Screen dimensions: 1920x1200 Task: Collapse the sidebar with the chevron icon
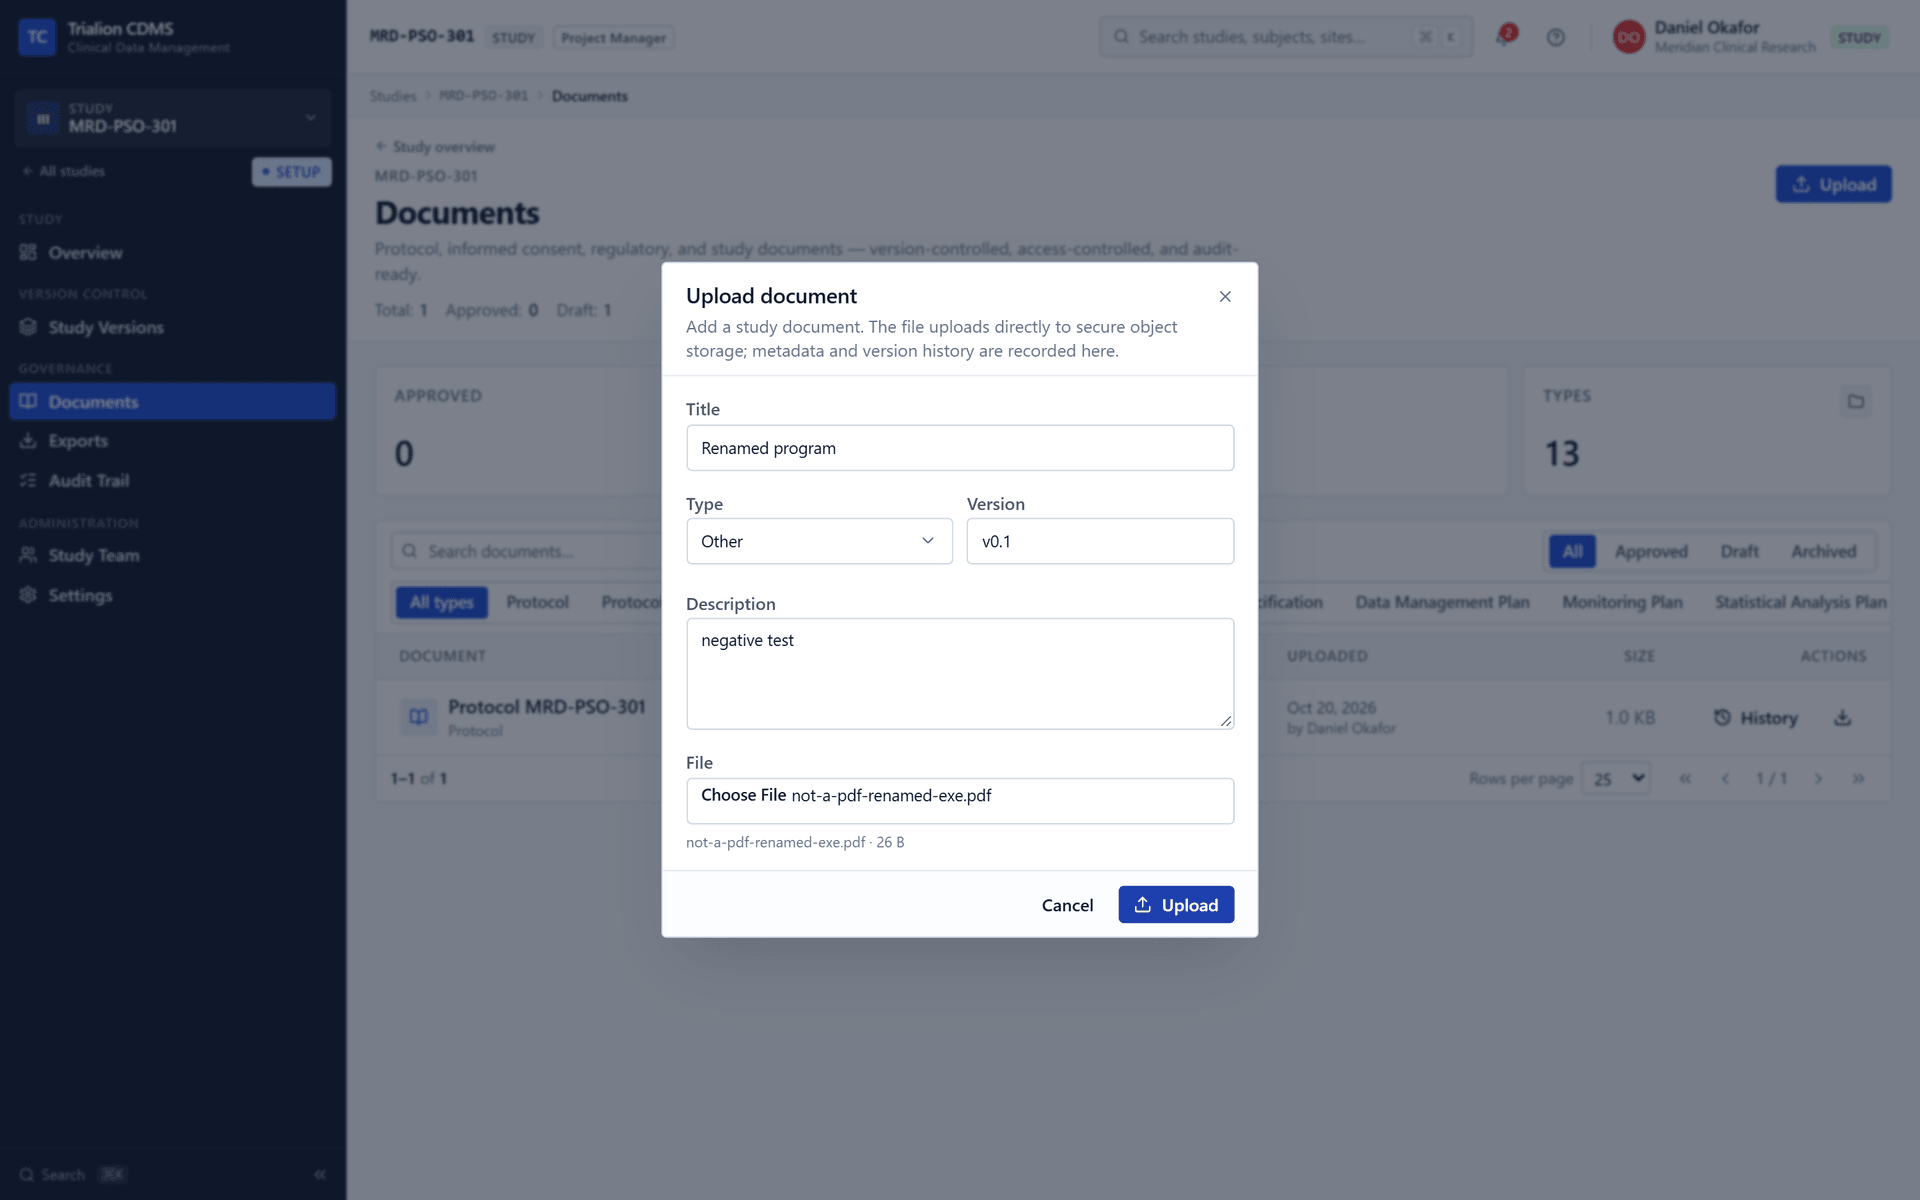pyautogui.click(x=320, y=1174)
